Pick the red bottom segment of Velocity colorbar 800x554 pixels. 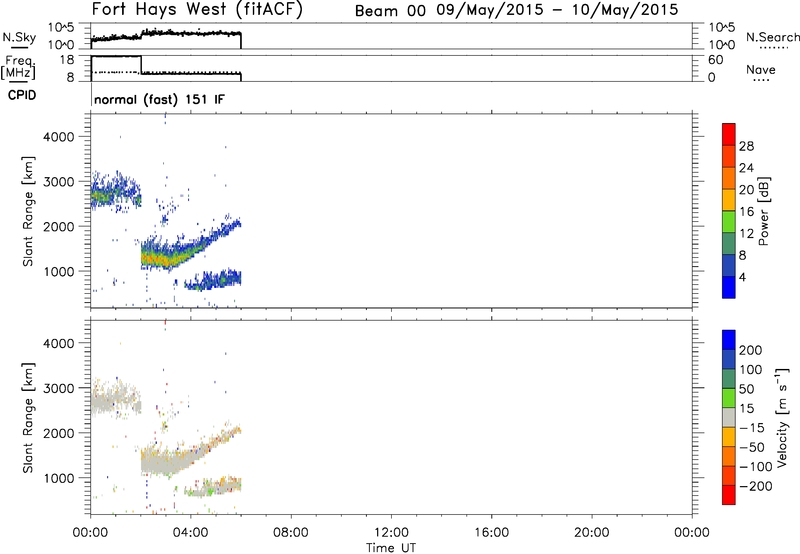click(729, 495)
